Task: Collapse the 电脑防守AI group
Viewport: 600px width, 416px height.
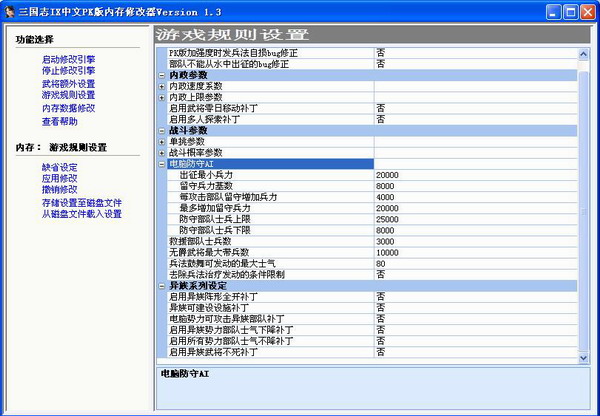Action: coord(163,163)
